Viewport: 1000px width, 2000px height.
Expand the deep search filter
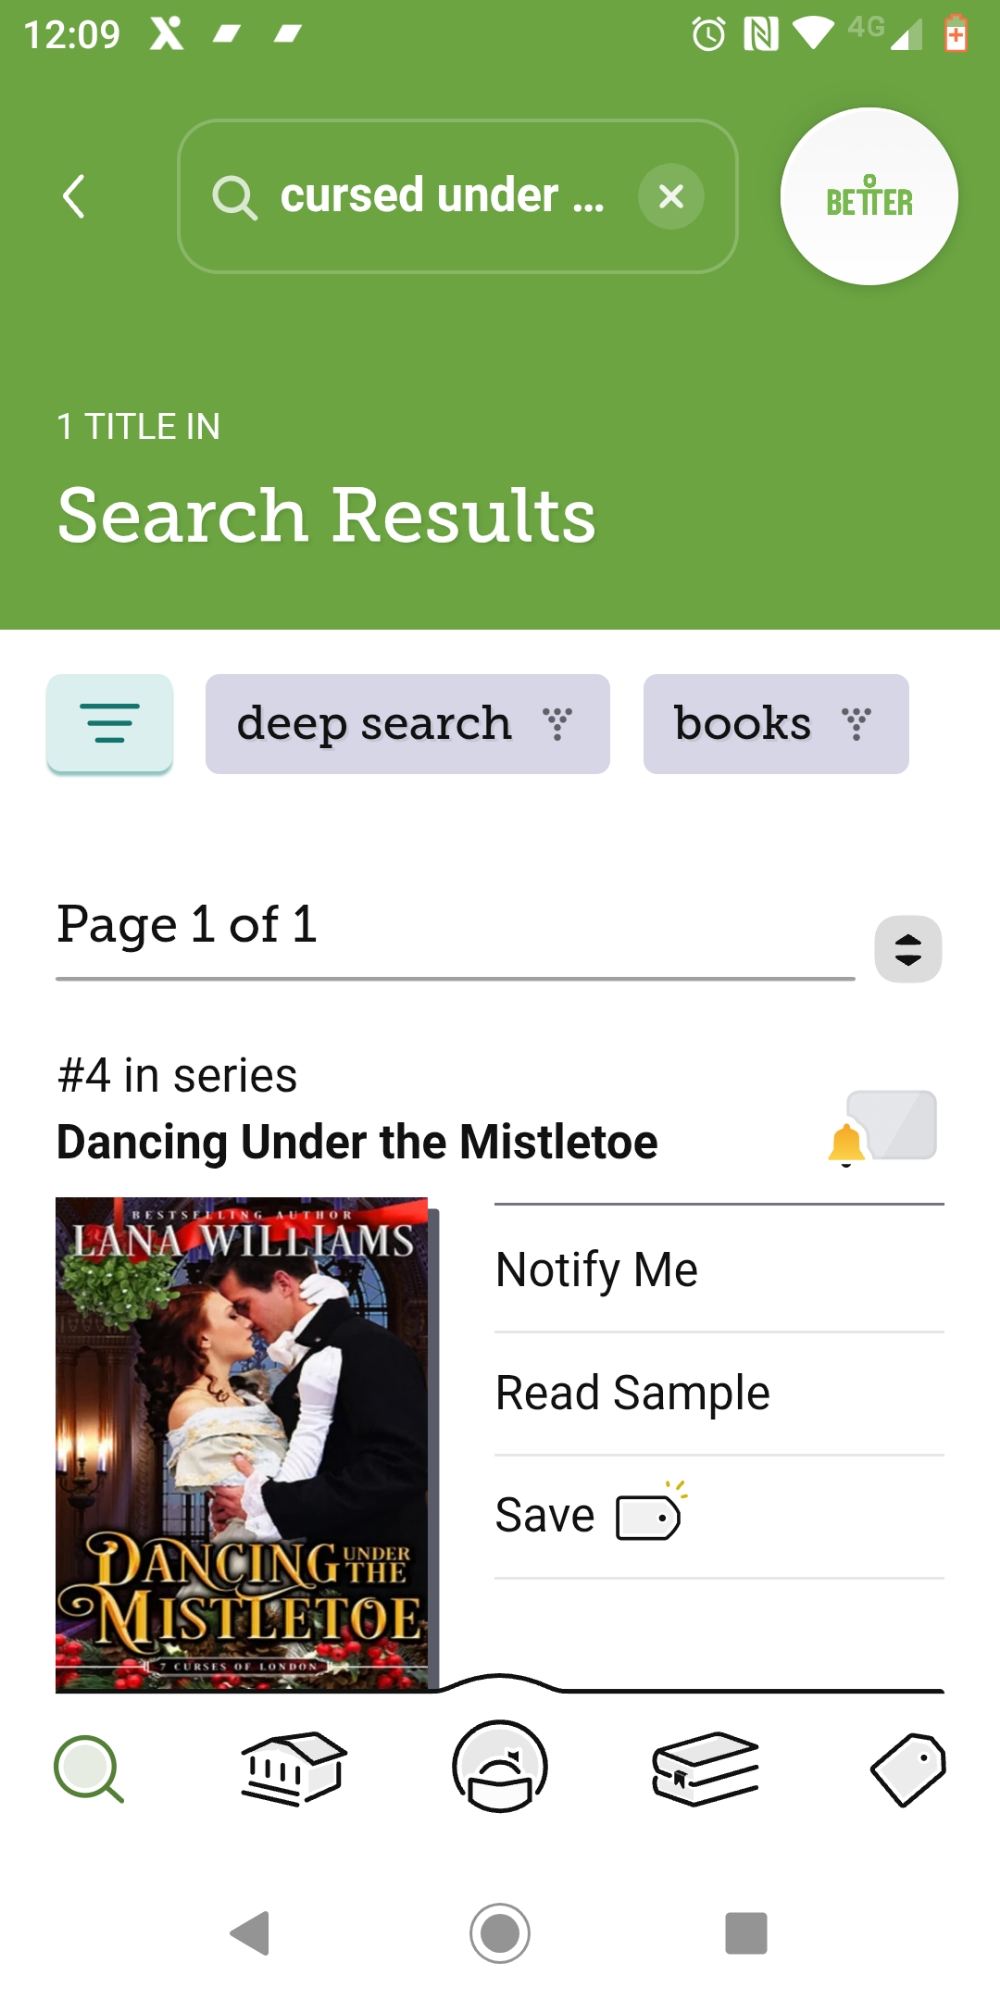[x=407, y=724]
